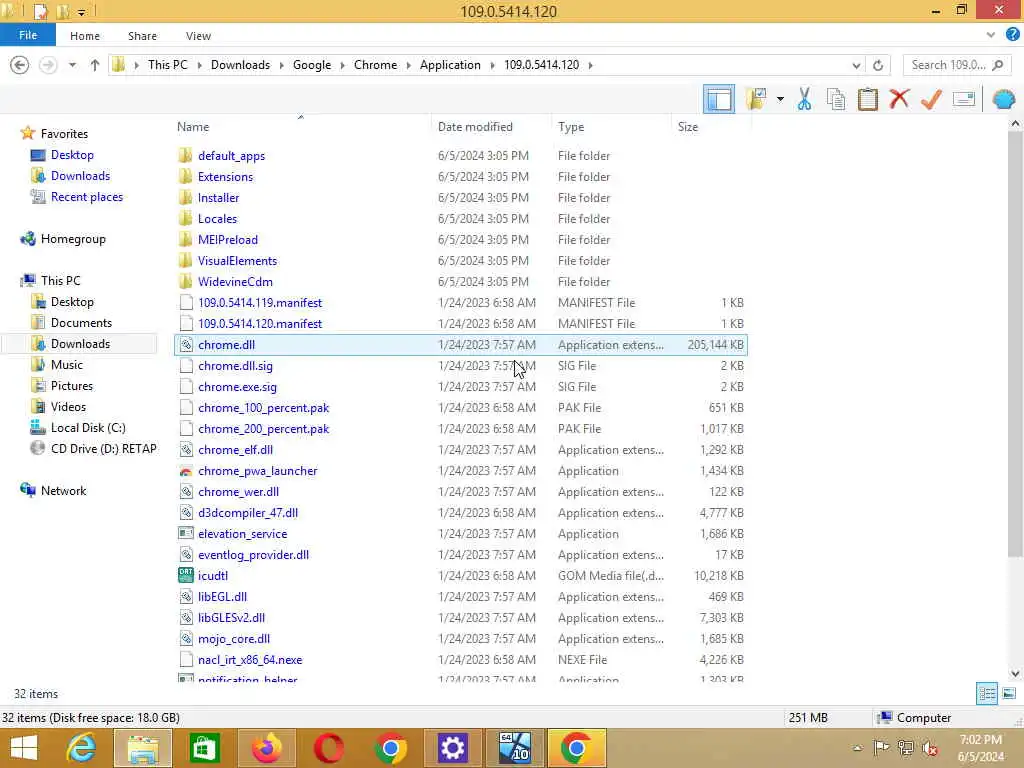Select Desktop under Favorites
The image size is (1024, 768).
click(72, 155)
